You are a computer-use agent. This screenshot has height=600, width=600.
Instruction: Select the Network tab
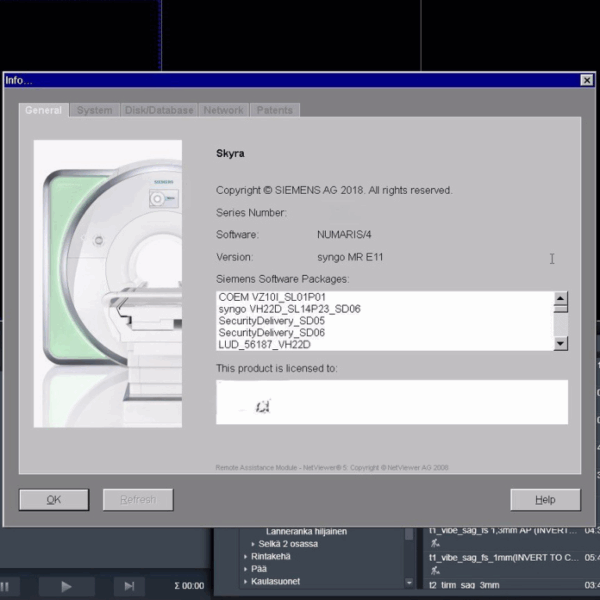(223, 110)
